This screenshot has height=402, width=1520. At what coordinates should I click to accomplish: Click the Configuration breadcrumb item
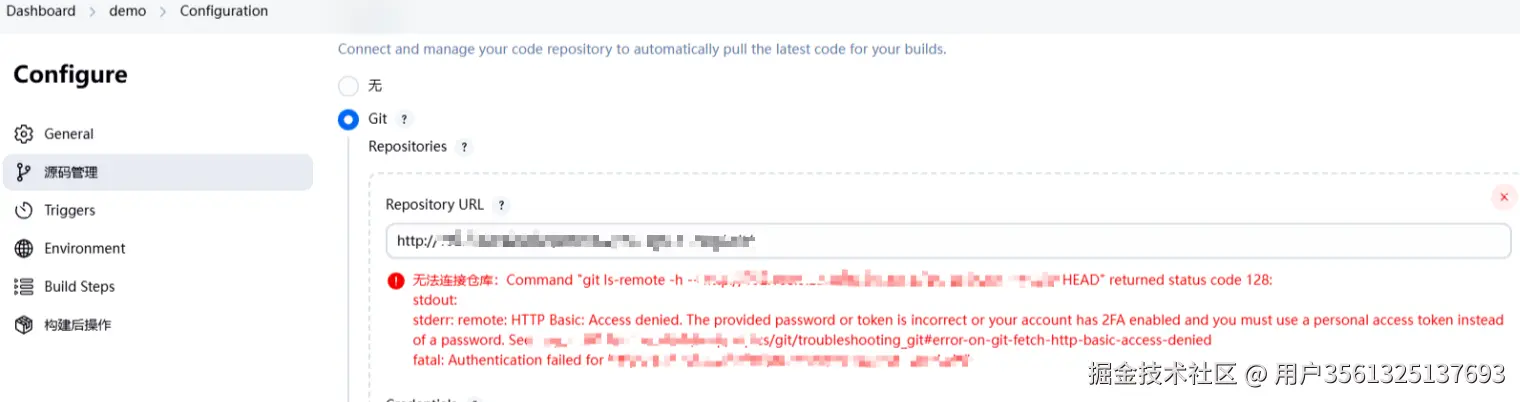tap(224, 11)
